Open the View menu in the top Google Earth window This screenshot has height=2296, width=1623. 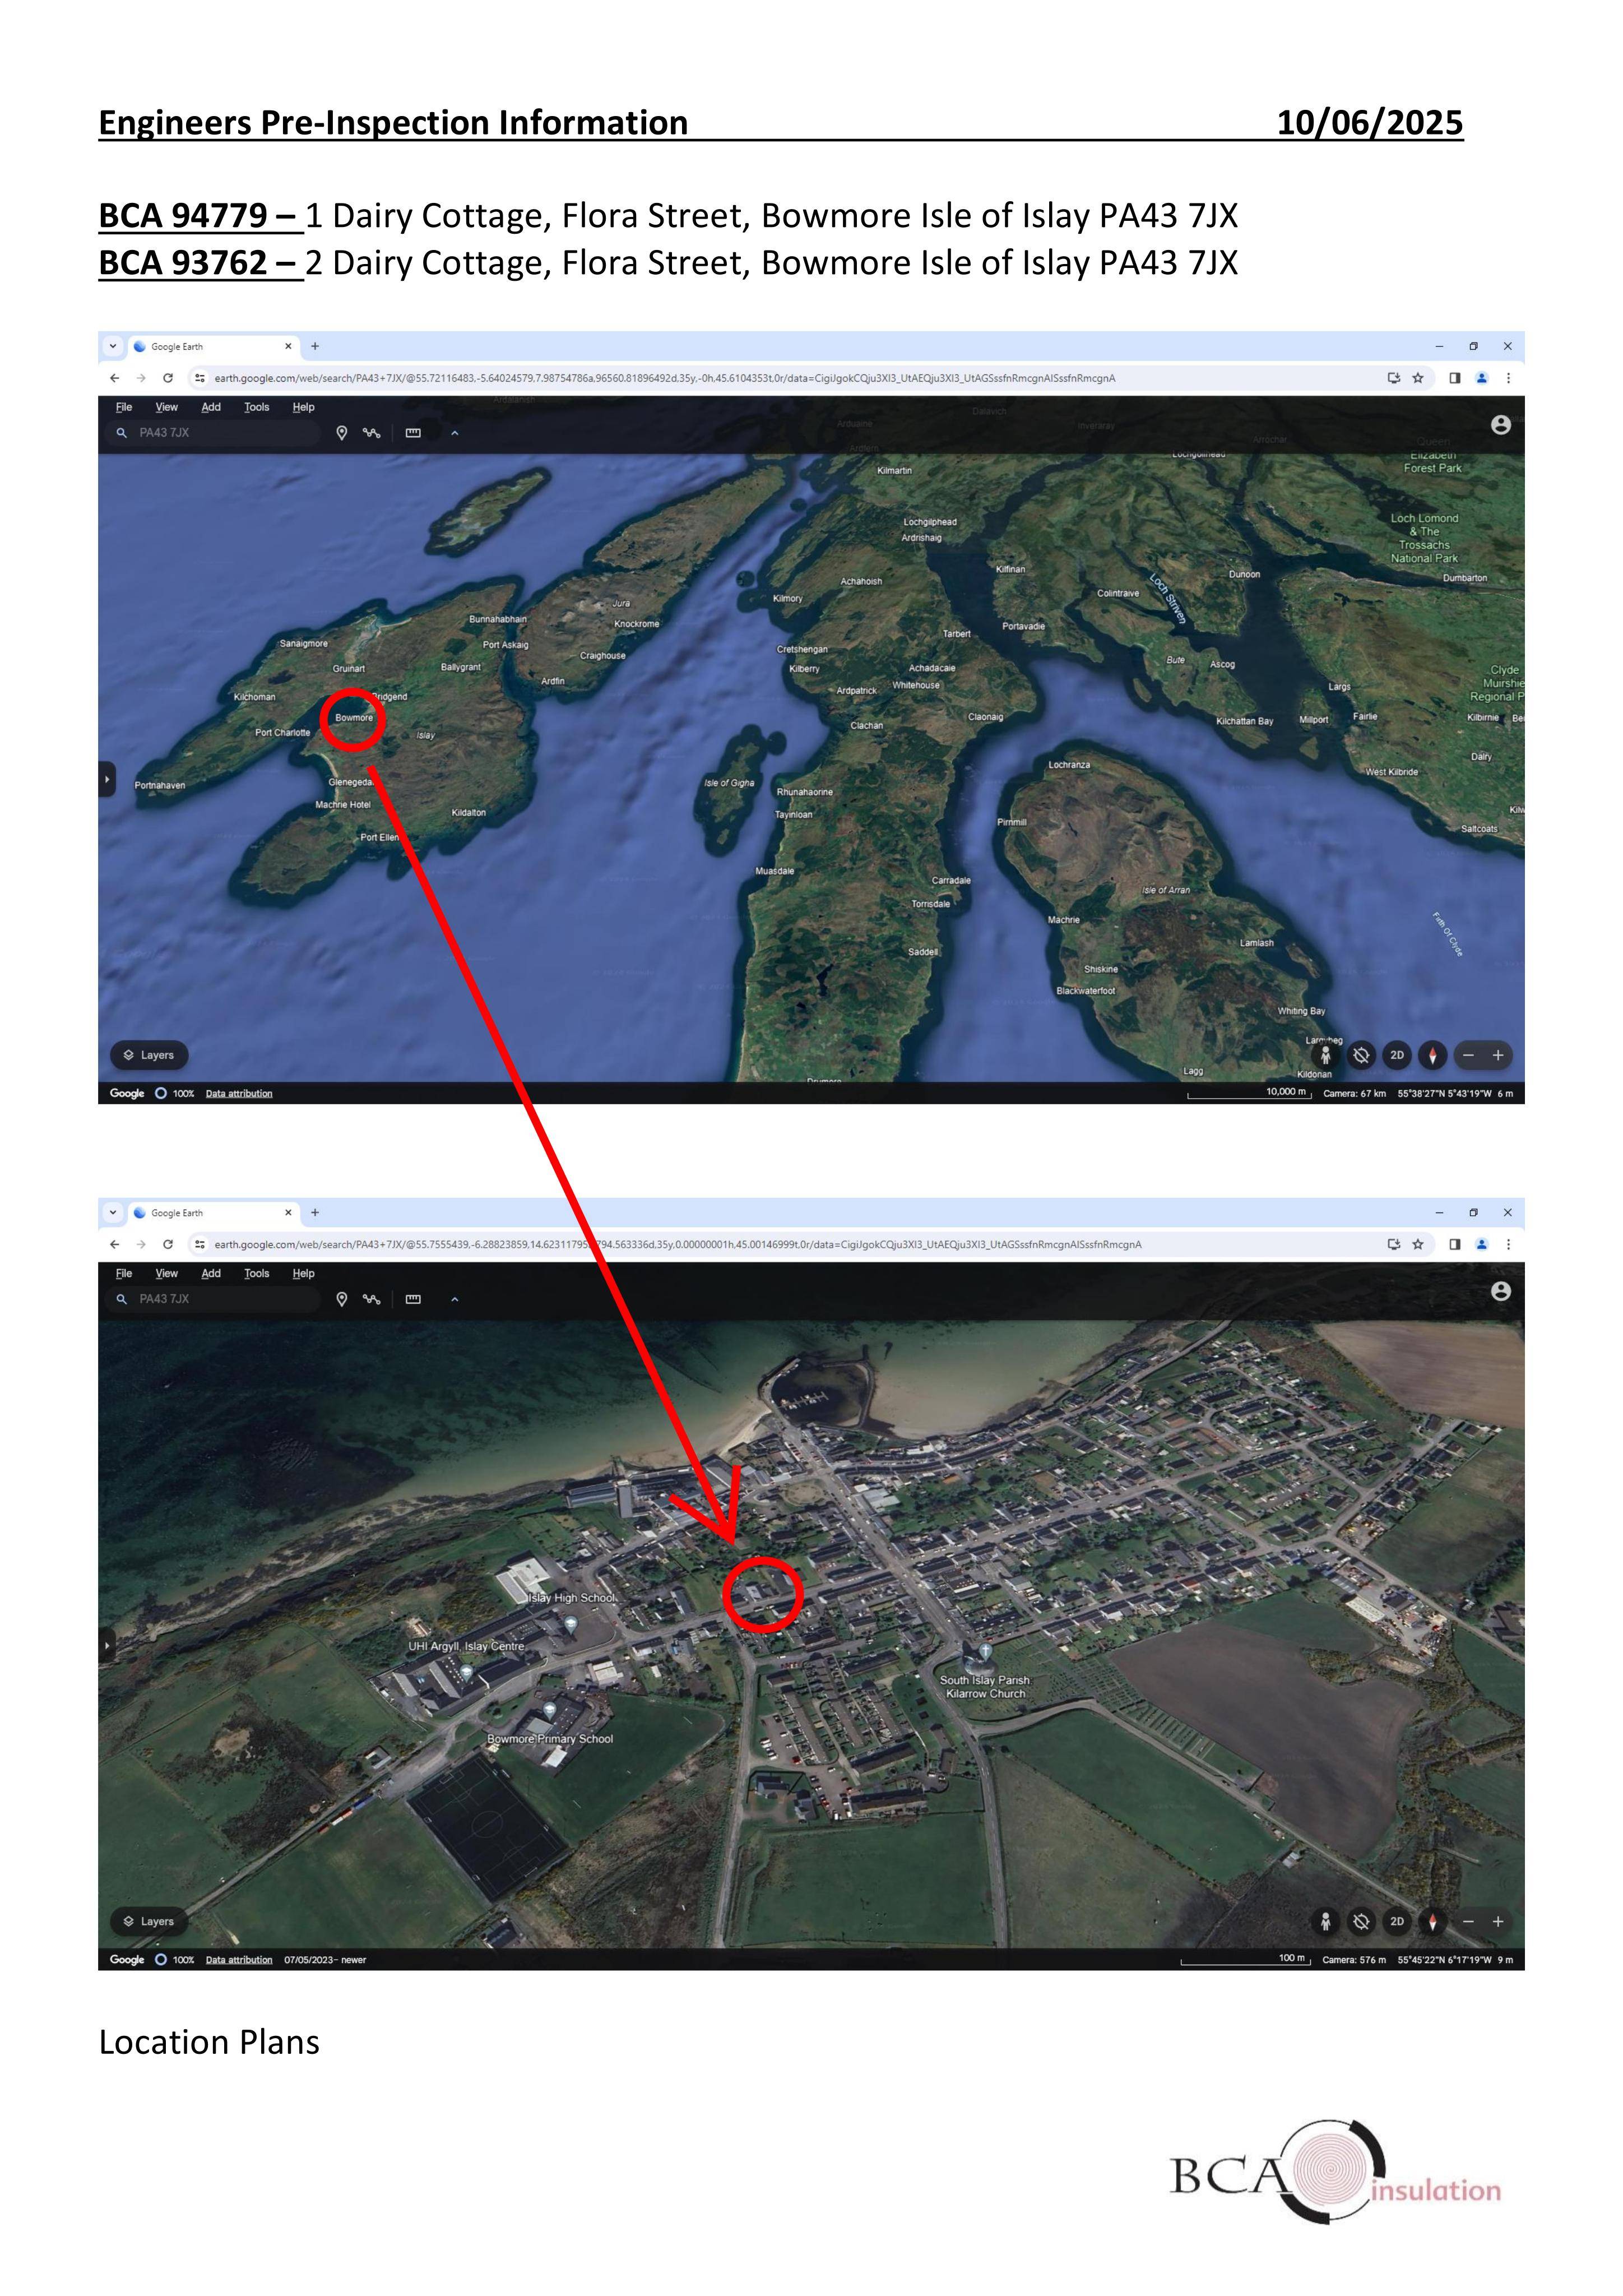(x=166, y=407)
